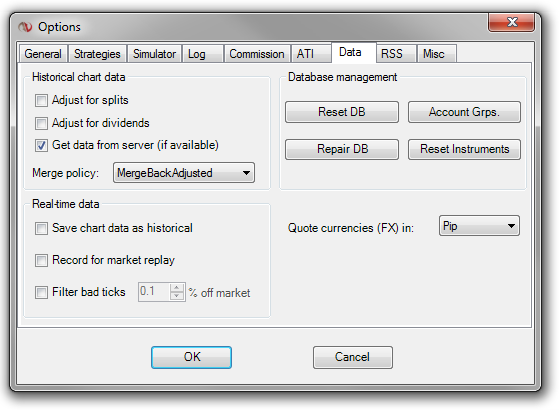Screen dimensions: 559x410
Task: Open the Quote currencies (FX) dropdown
Action: pos(479,226)
